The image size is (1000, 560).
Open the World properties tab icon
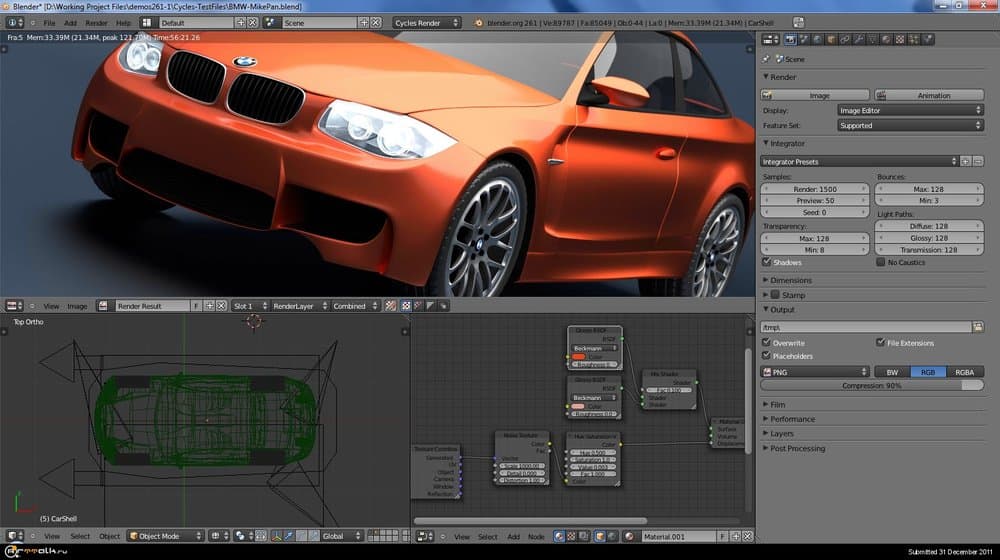pyautogui.click(x=817, y=39)
